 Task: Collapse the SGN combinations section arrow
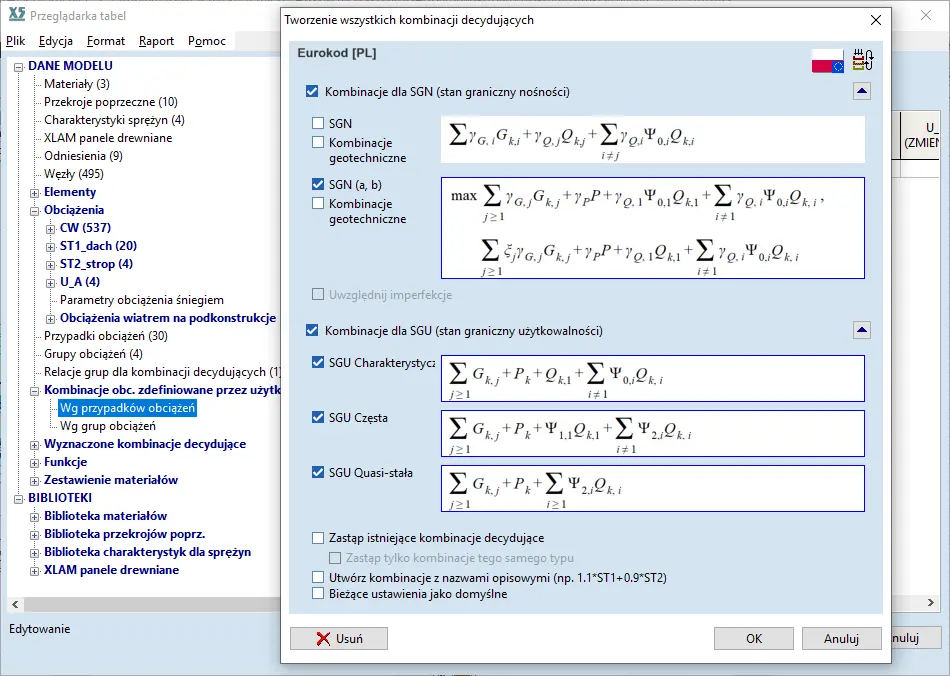click(861, 91)
